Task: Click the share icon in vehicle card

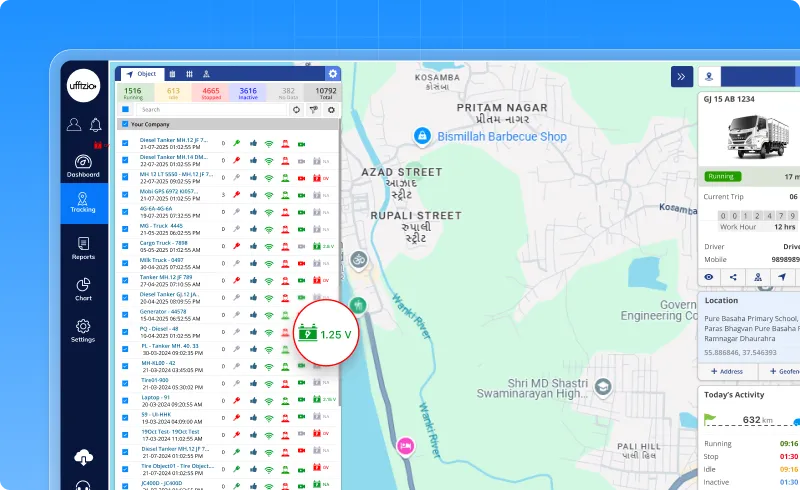Action: pyautogui.click(x=733, y=277)
